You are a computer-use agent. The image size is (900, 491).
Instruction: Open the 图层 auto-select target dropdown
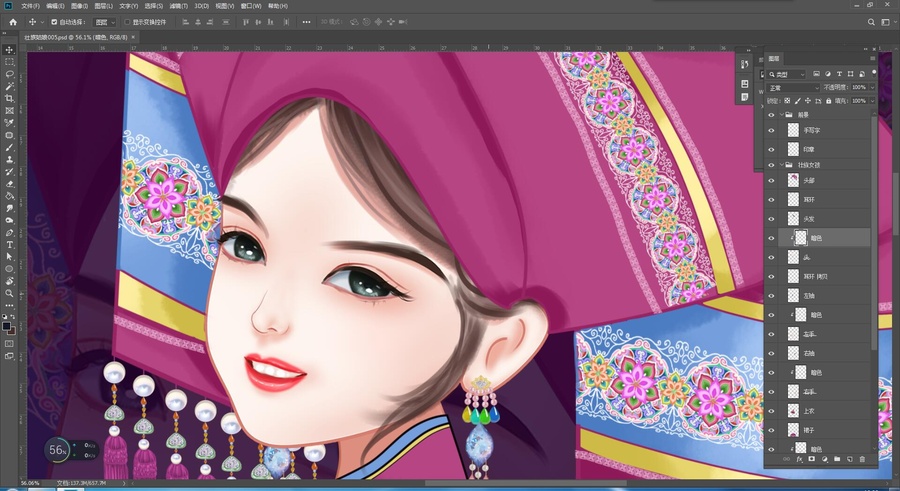coord(105,22)
